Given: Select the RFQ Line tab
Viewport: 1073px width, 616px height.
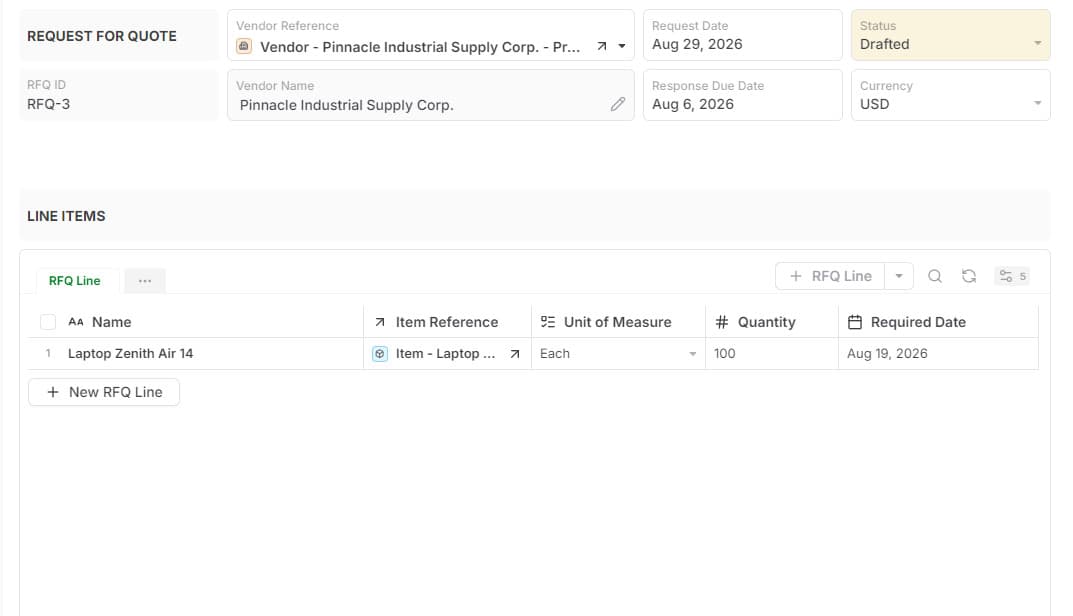Looking at the screenshot, I should coord(75,281).
